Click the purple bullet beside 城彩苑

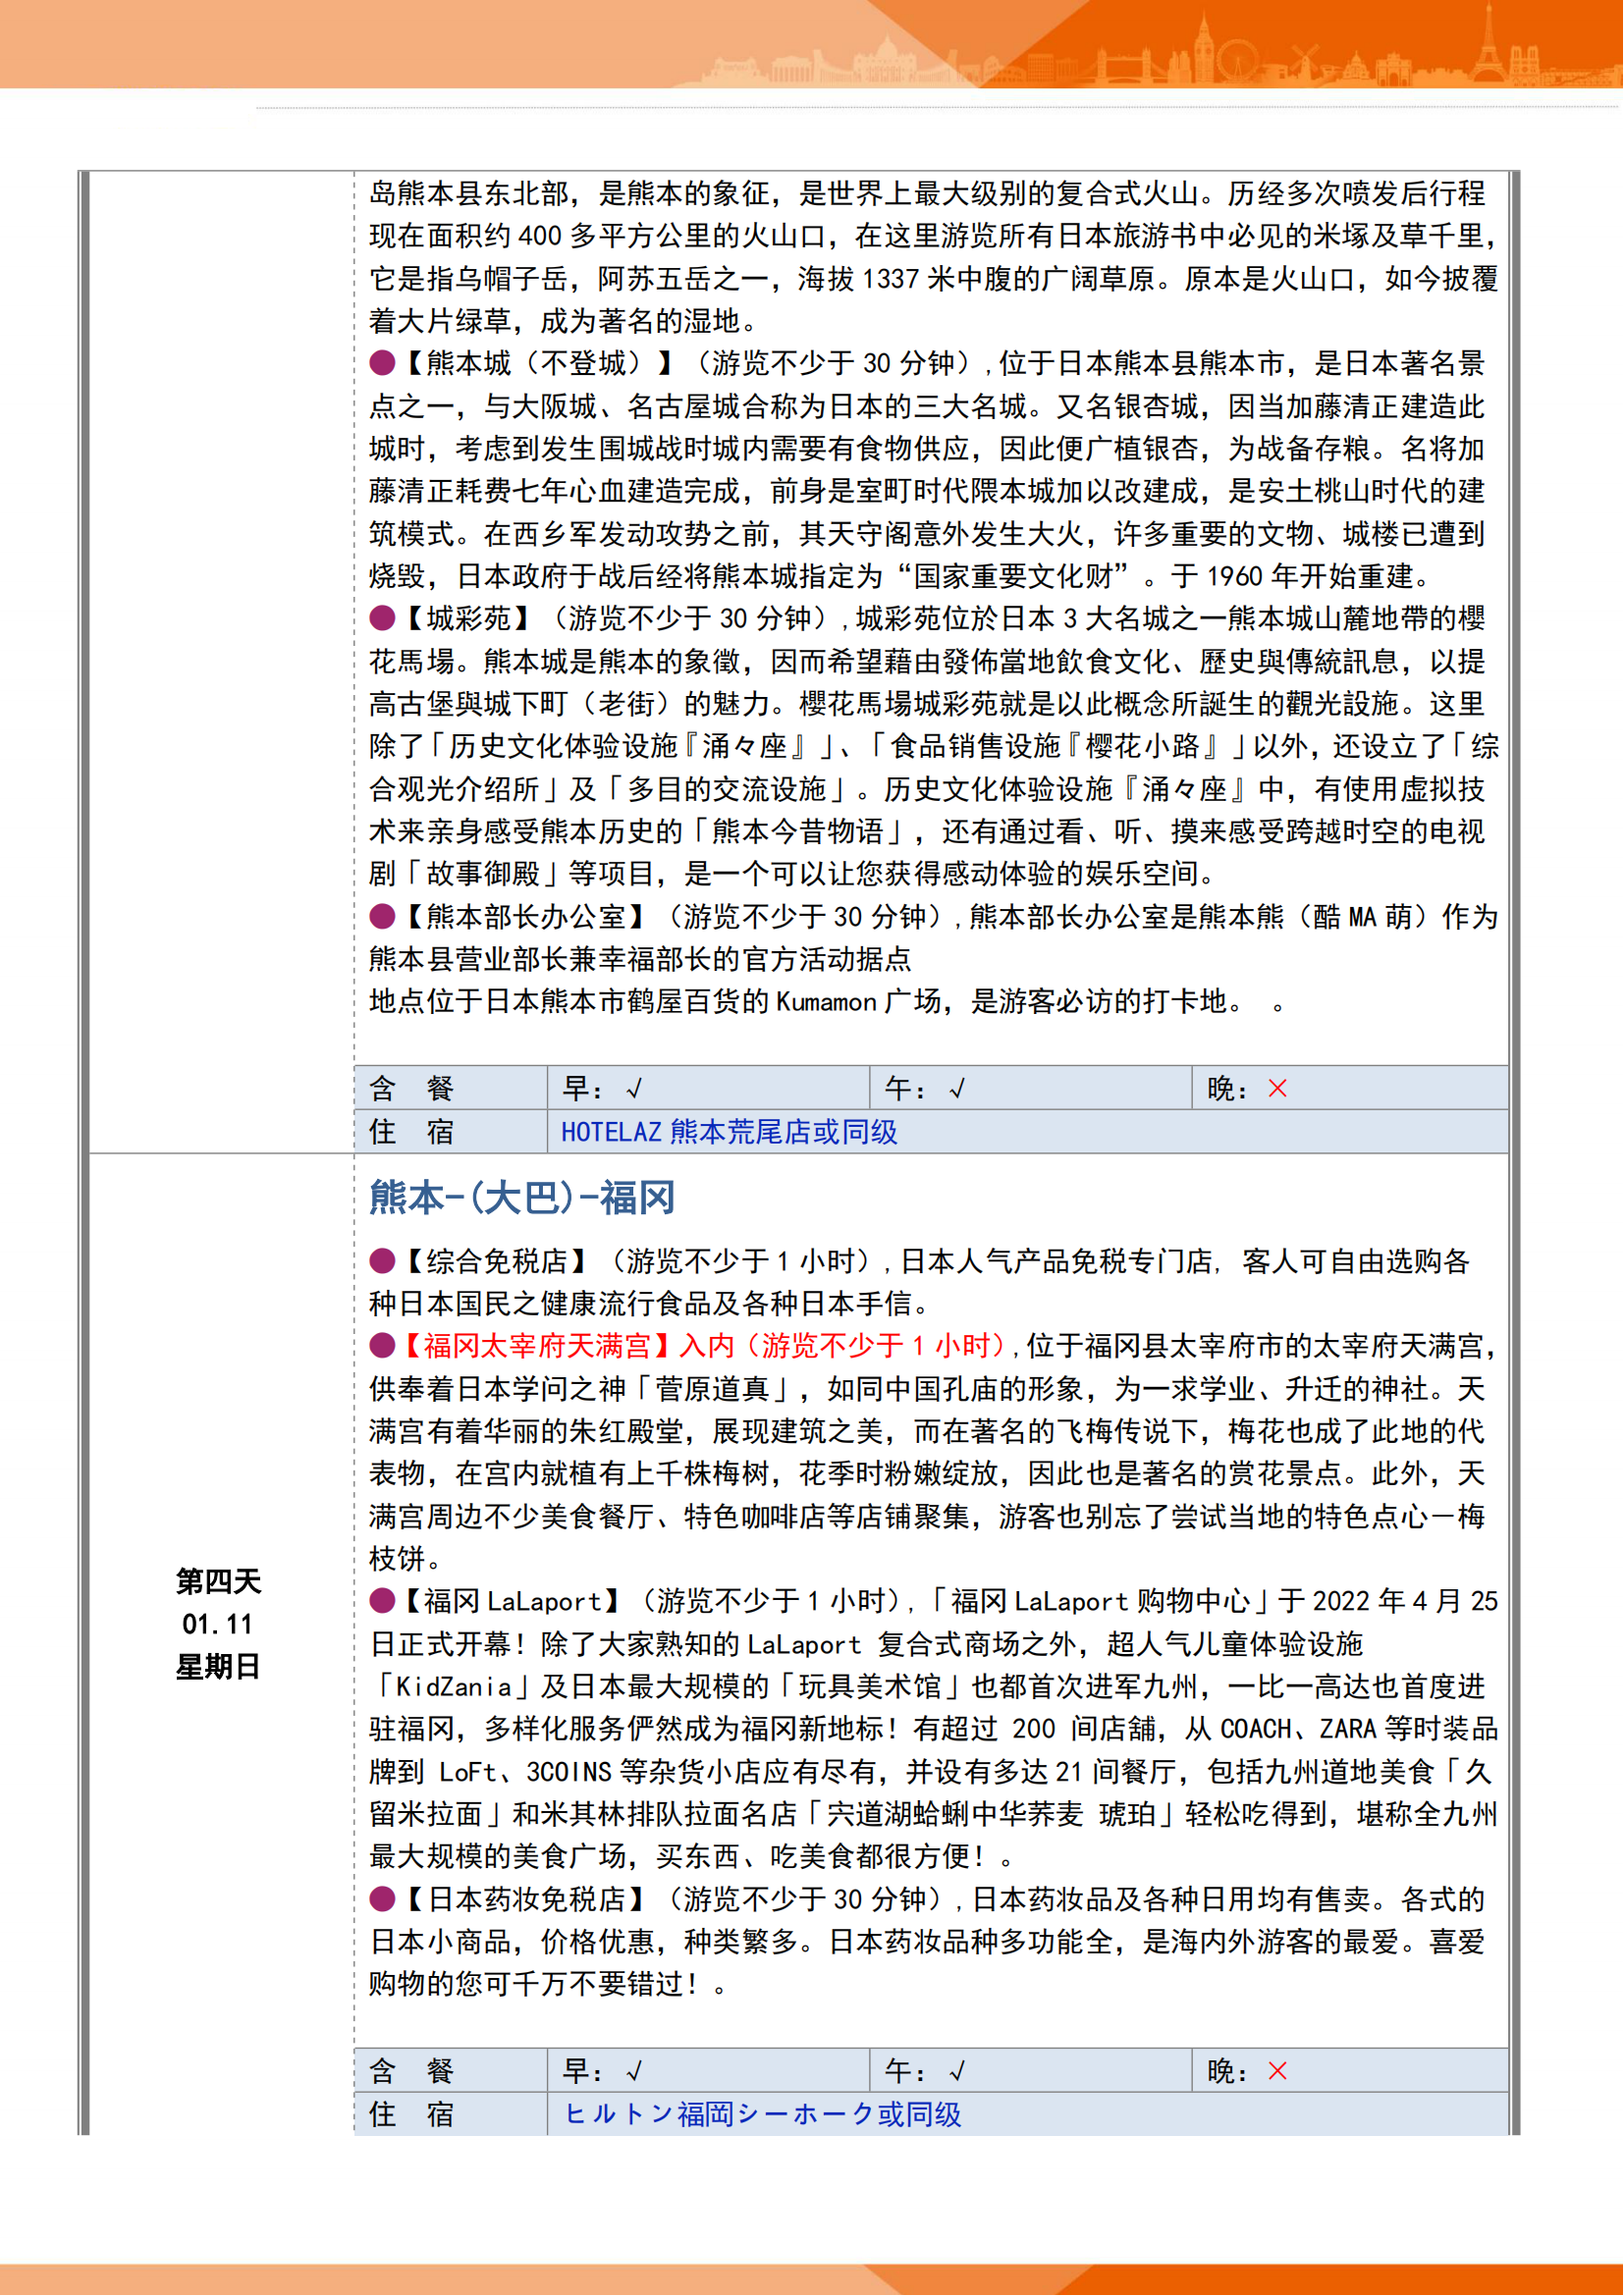[382, 618]
